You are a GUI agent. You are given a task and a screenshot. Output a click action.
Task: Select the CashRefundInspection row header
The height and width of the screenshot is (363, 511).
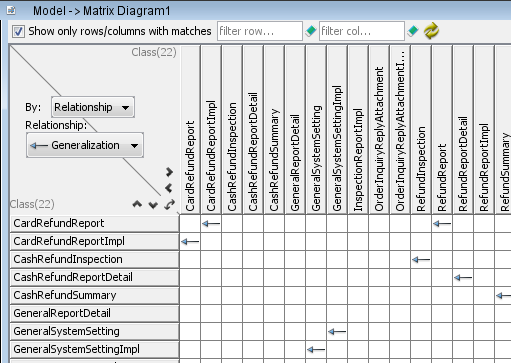(95, 259)
